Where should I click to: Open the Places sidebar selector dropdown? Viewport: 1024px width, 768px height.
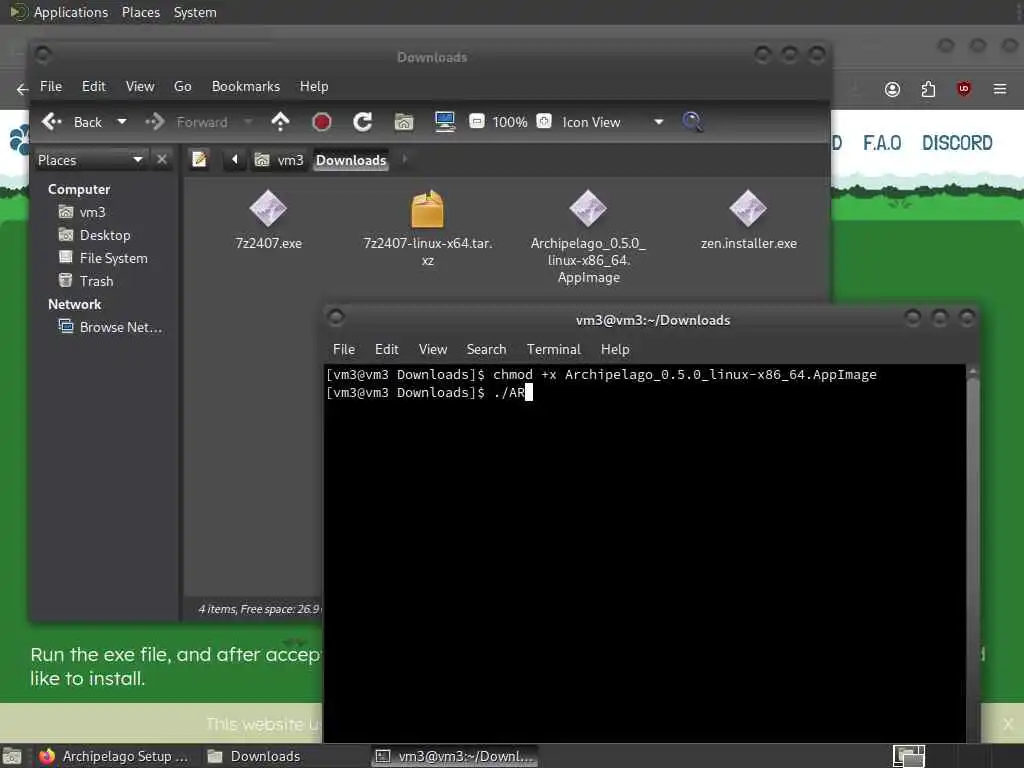point(90,160)
